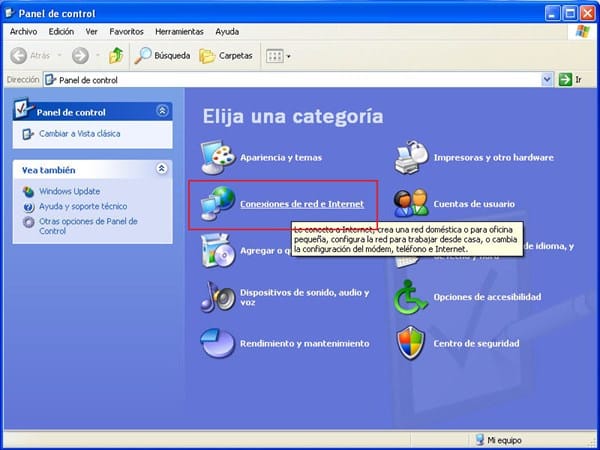The image size is (600, 450).
Task: Click the address bar Panel de control icon
Action: (x=51, y=80)
